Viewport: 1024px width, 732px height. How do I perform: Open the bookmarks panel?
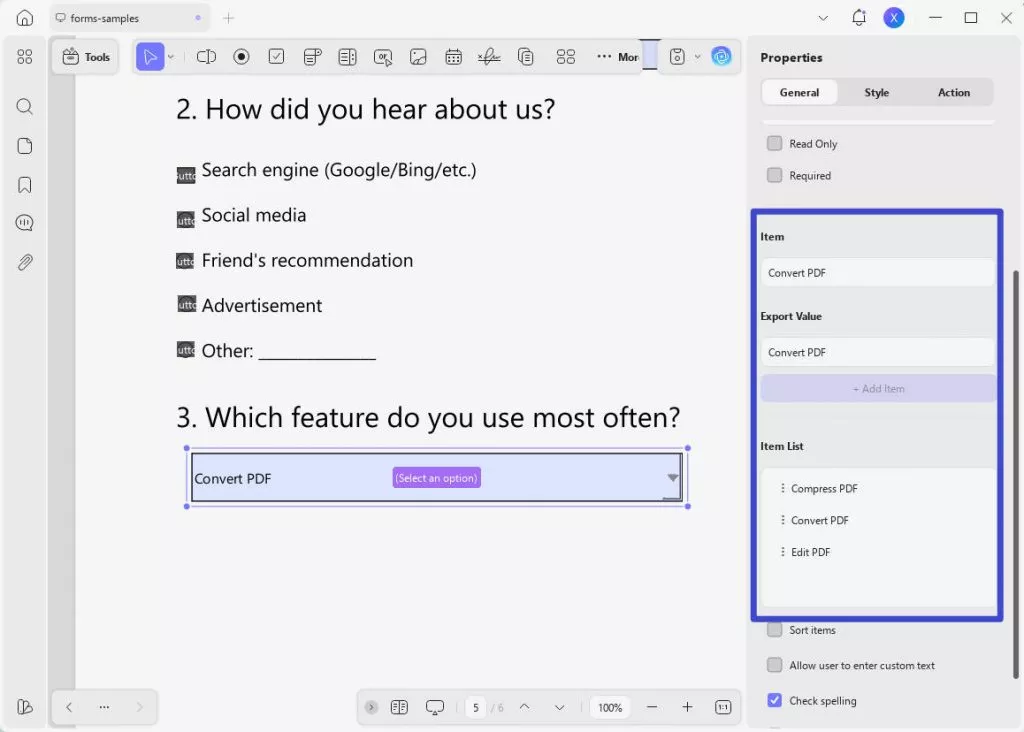(25, 185)
